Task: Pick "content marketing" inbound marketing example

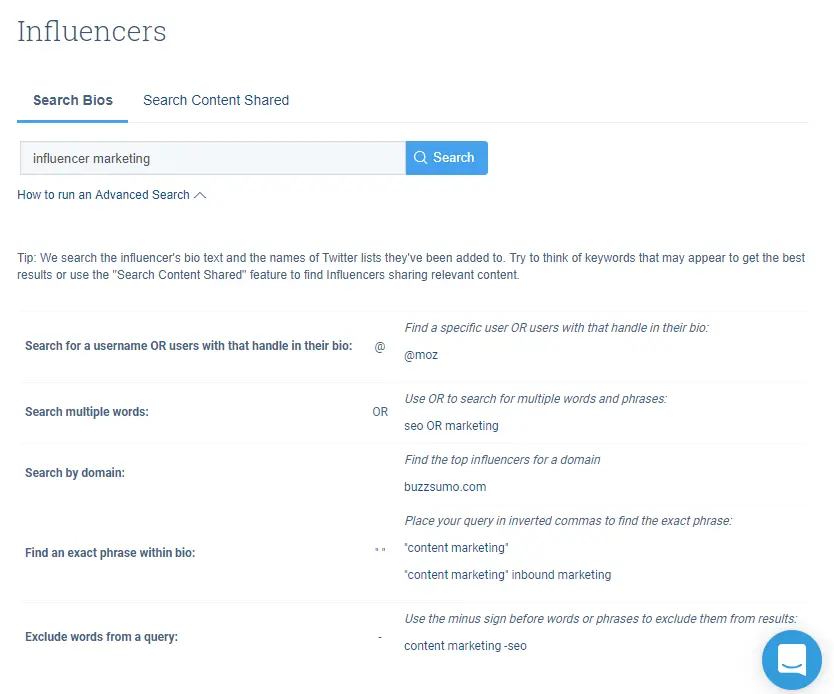Action: click(507, 575)
